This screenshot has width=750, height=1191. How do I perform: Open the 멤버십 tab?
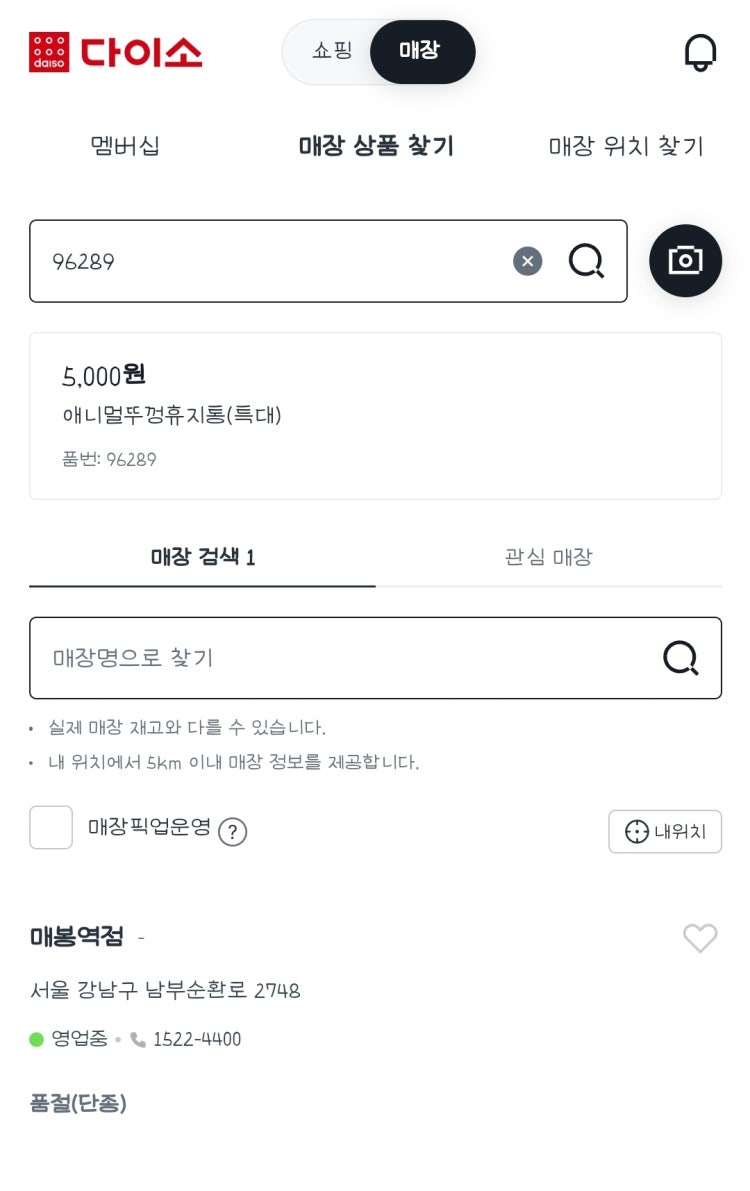coord(125,145)
